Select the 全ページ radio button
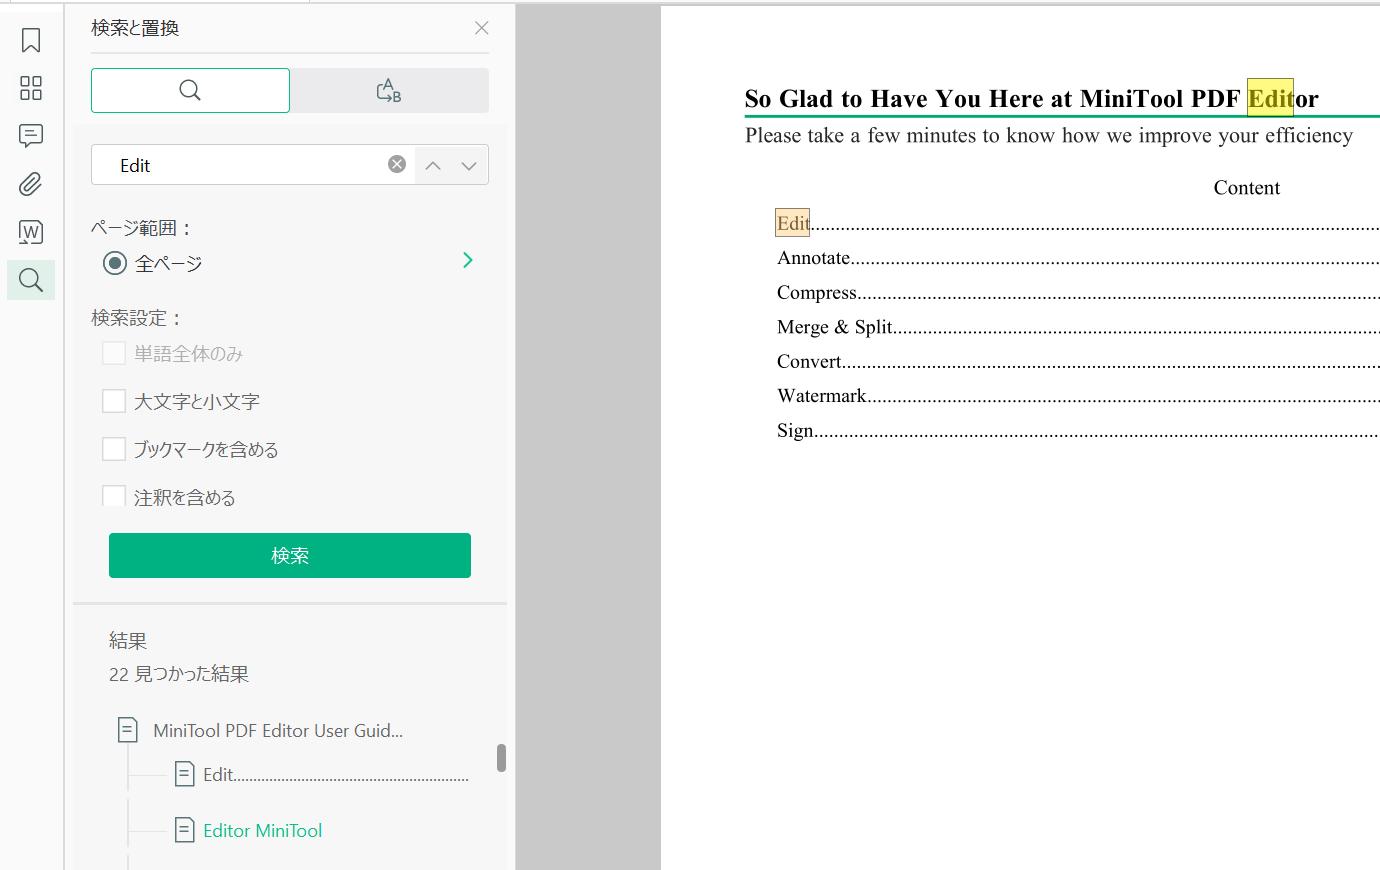Screen dimensions: 1380x870 click(x=115, y=263)
